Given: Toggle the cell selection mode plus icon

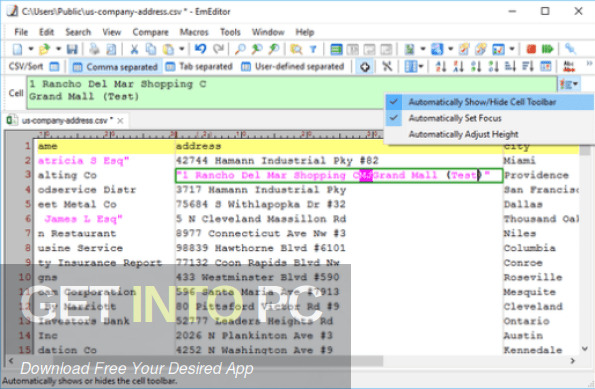Looking at the screenshot, I should tap(365, 67).
